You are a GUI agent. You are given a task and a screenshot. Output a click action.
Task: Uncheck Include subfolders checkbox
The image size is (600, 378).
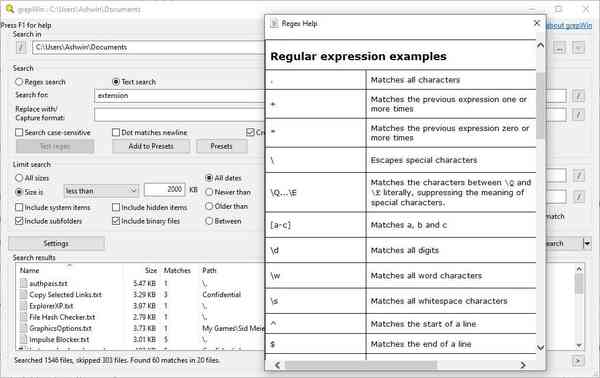pos(19,221)
